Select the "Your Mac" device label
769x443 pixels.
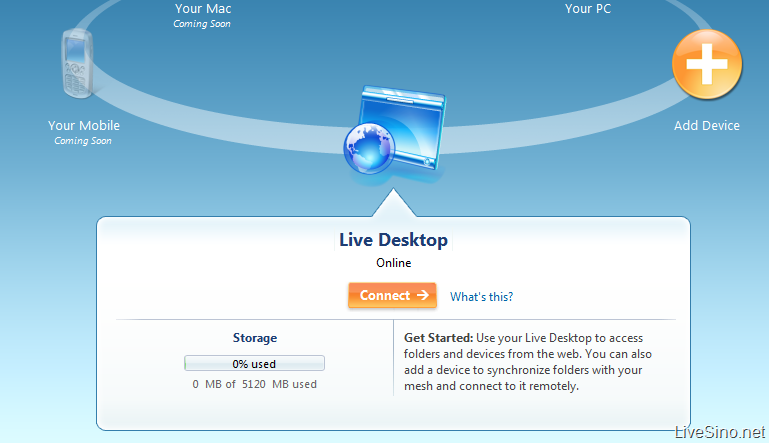[x=203, y=9]
